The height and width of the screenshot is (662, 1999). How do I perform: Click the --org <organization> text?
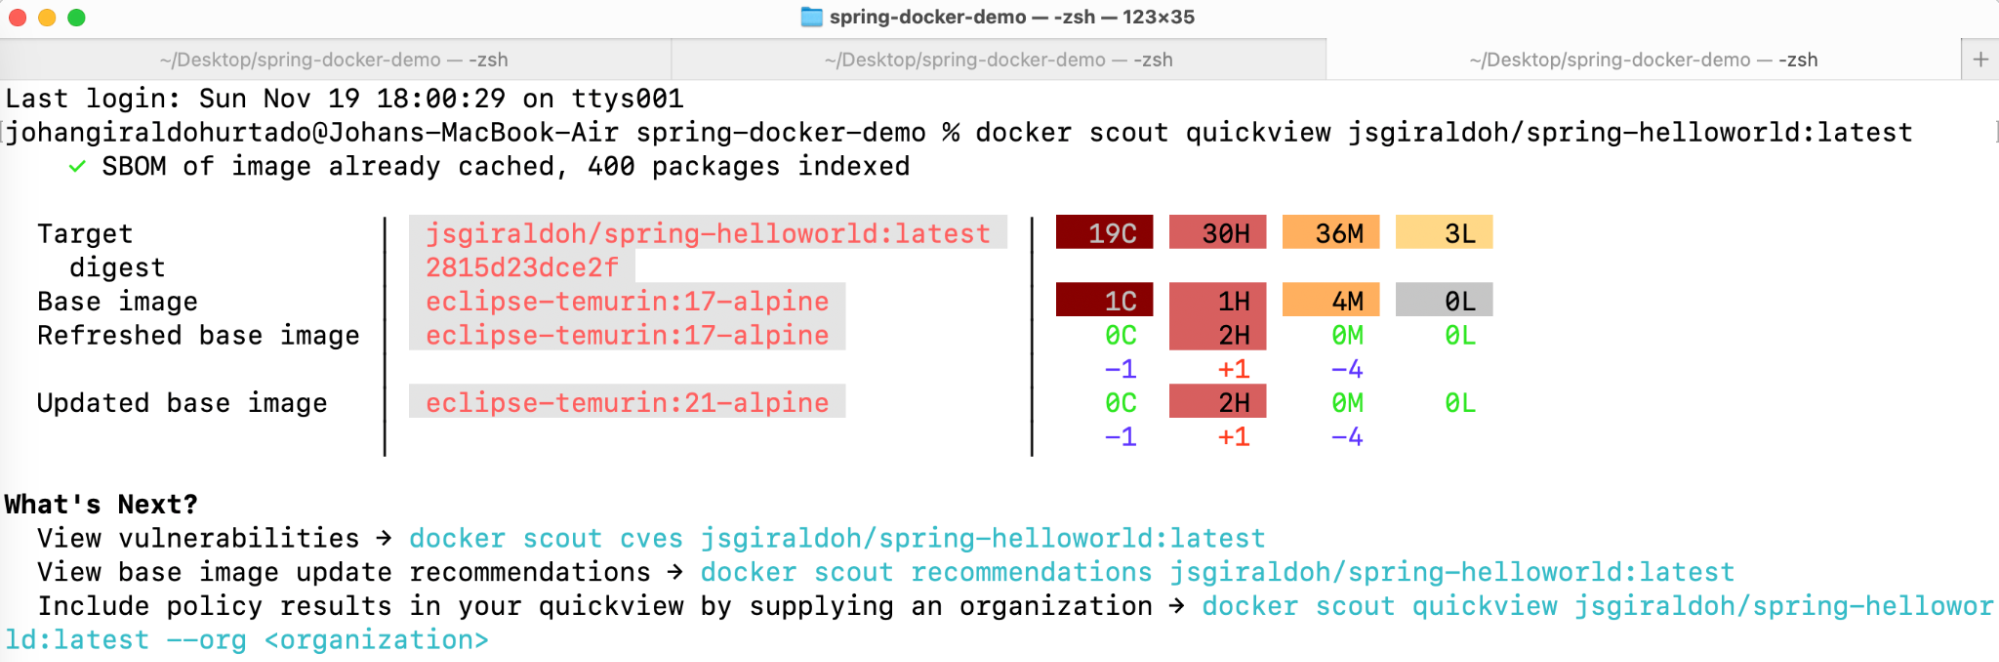coord(327,640)
